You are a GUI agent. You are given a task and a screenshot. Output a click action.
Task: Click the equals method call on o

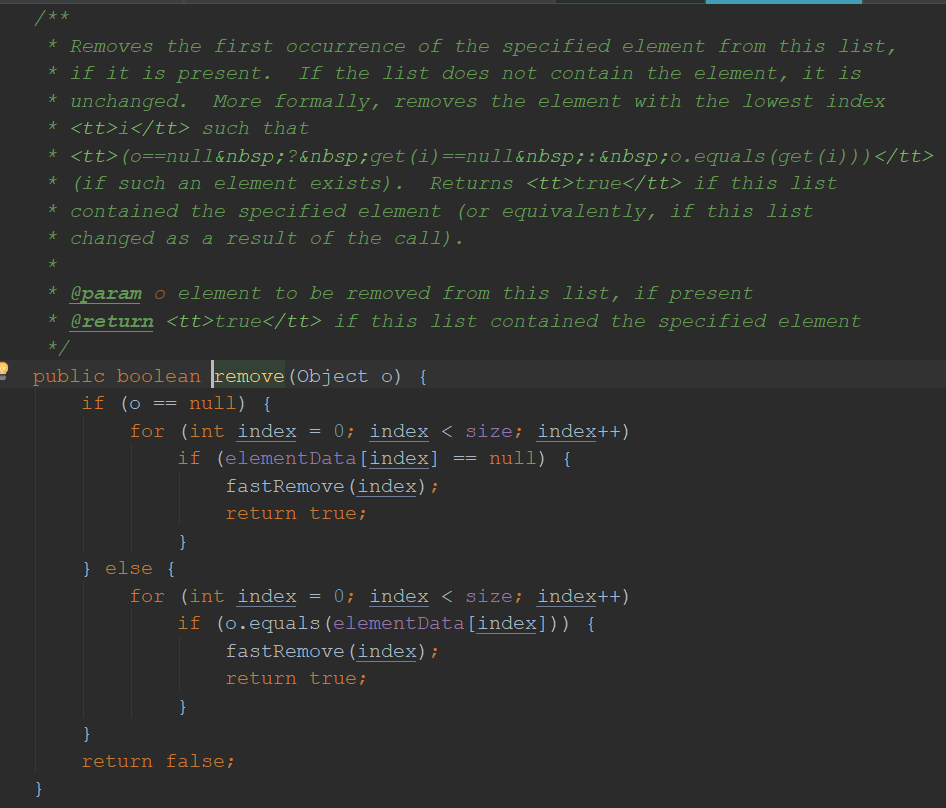click(284, 623)
